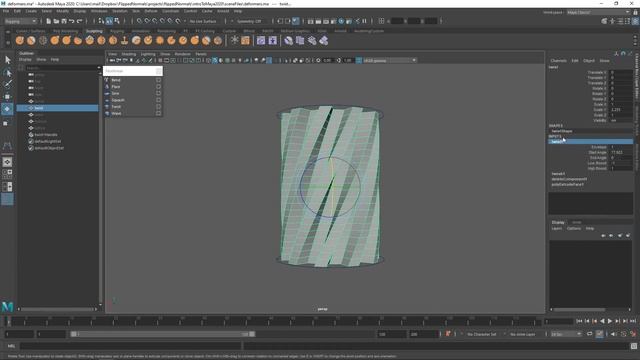Pick the Paint selection brush tool

point(7,84)
